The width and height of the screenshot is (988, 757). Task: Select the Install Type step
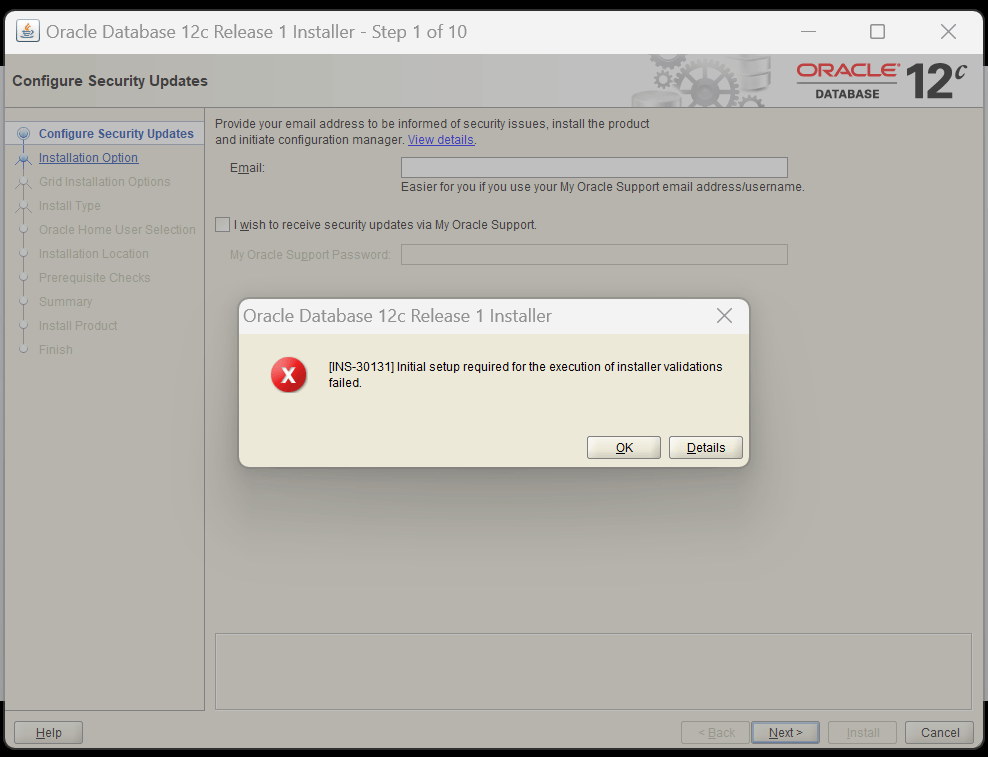pyautogui.click(x=69, y=205)
